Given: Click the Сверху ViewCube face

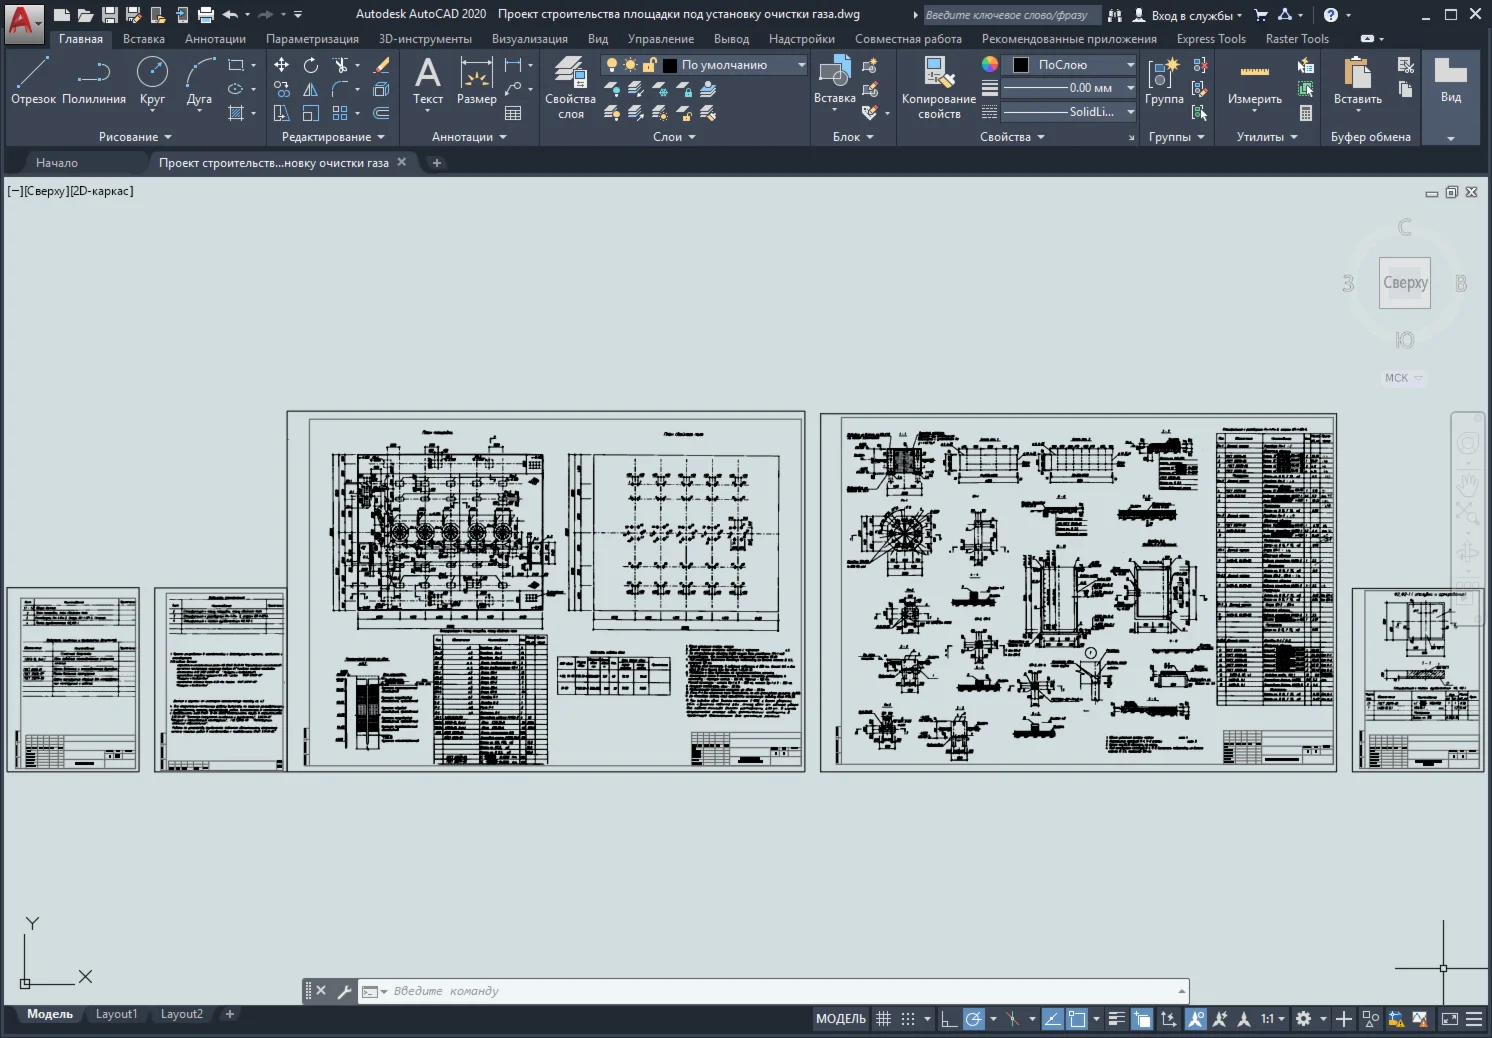Looking at the screenshot, I should click(x=1405, y=283).
